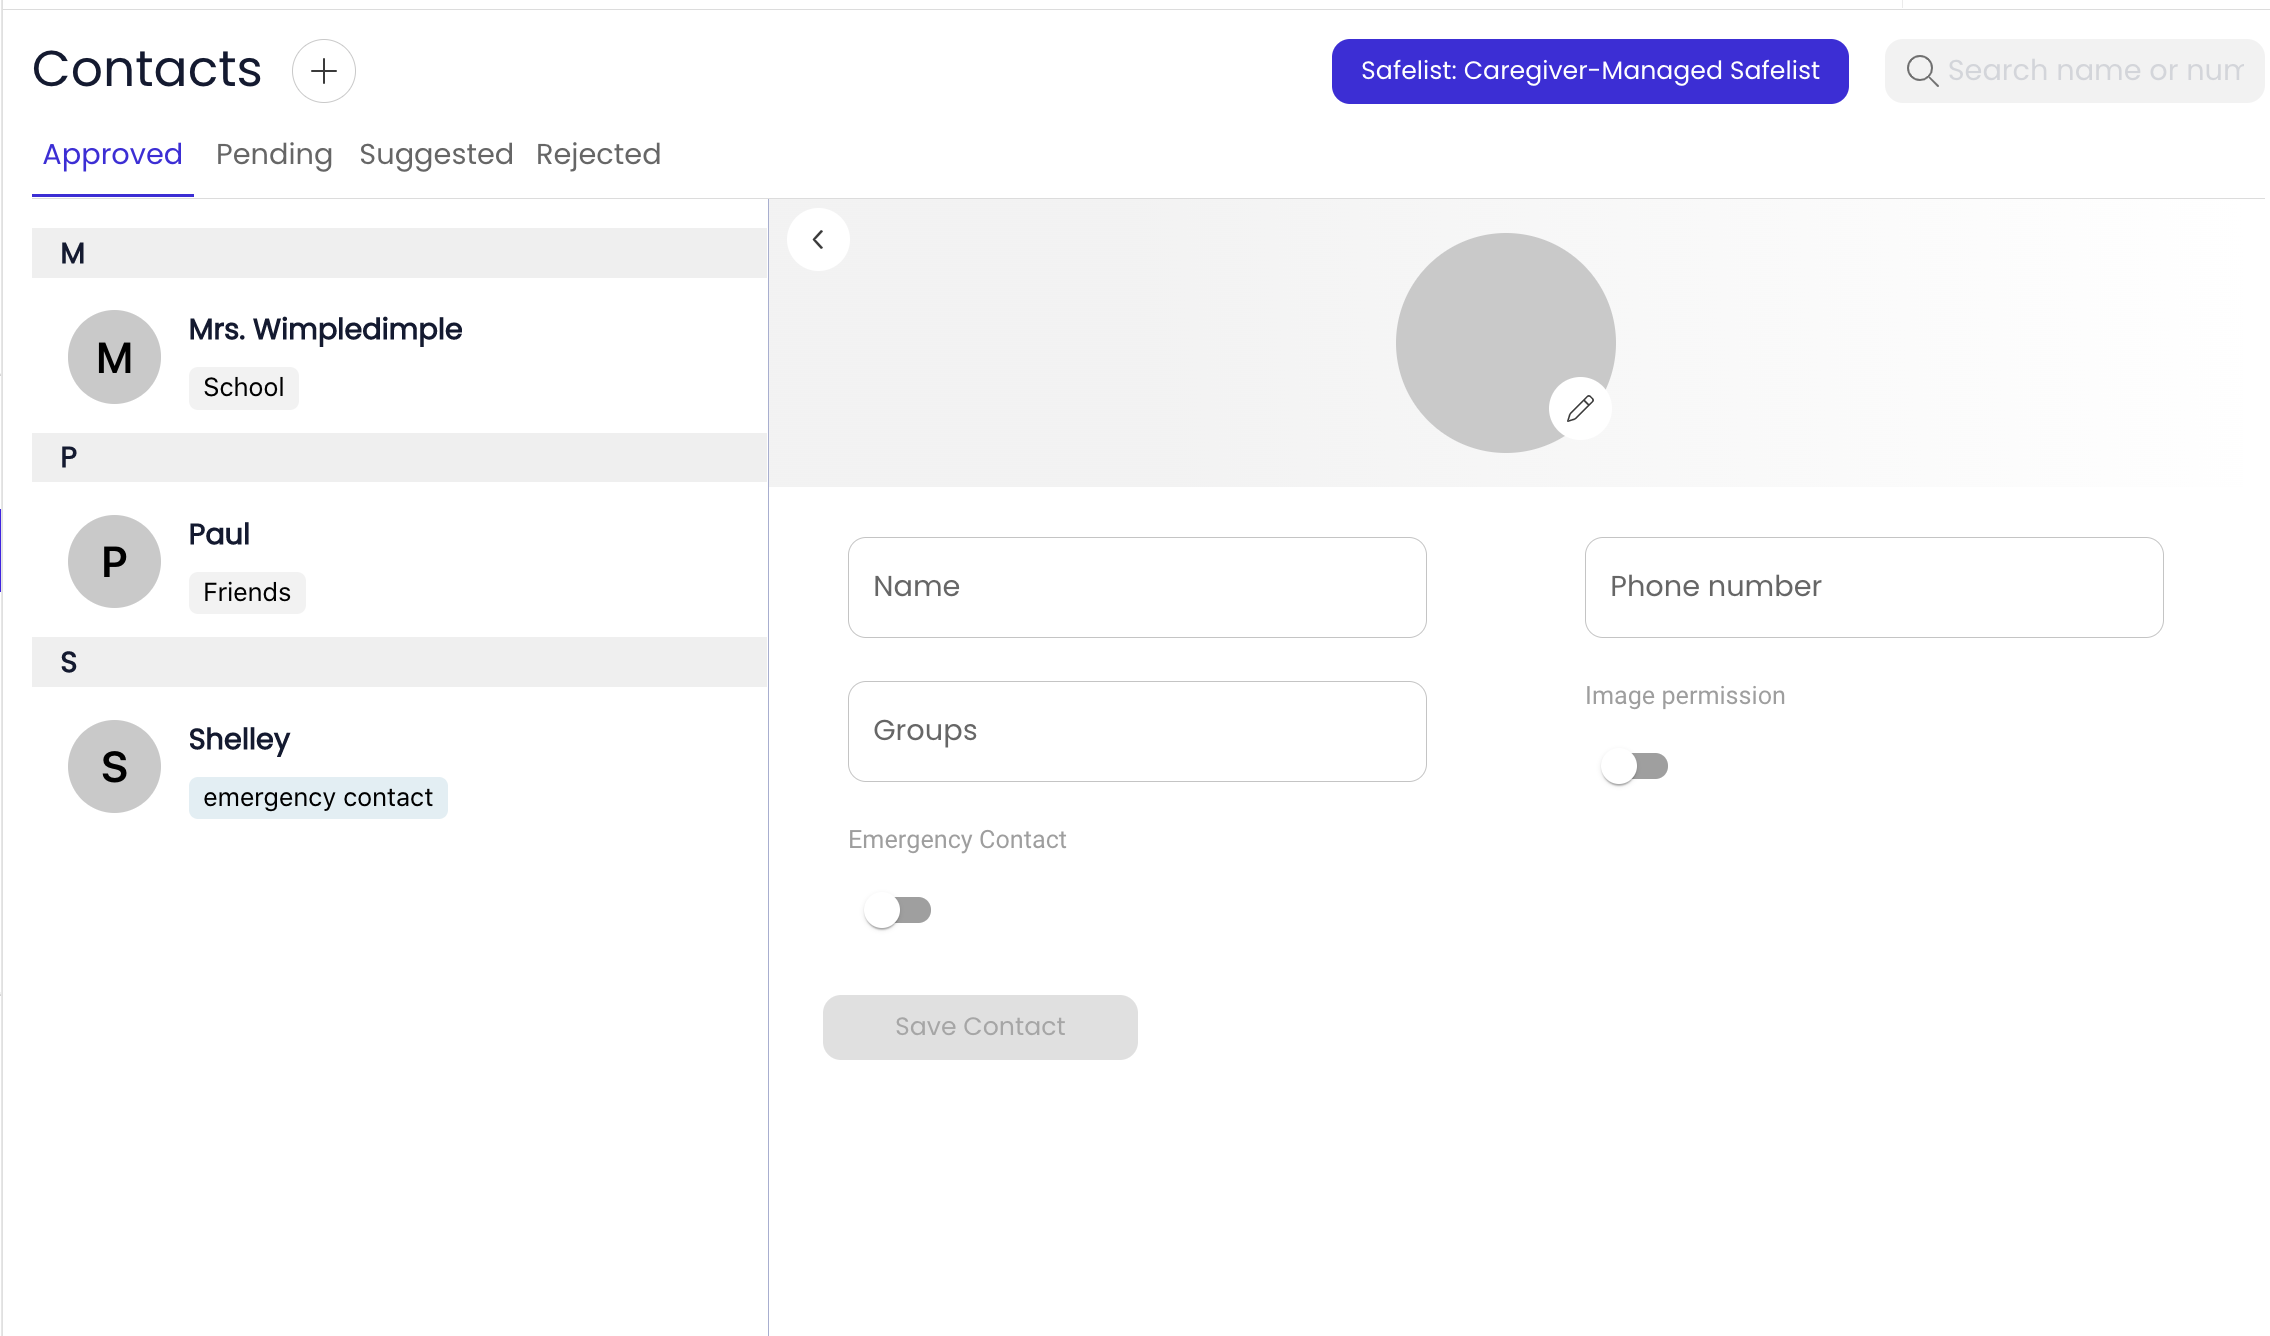The image size is (2270, 1336).
Task: Click the Name input field
Action: point(1137,587)
